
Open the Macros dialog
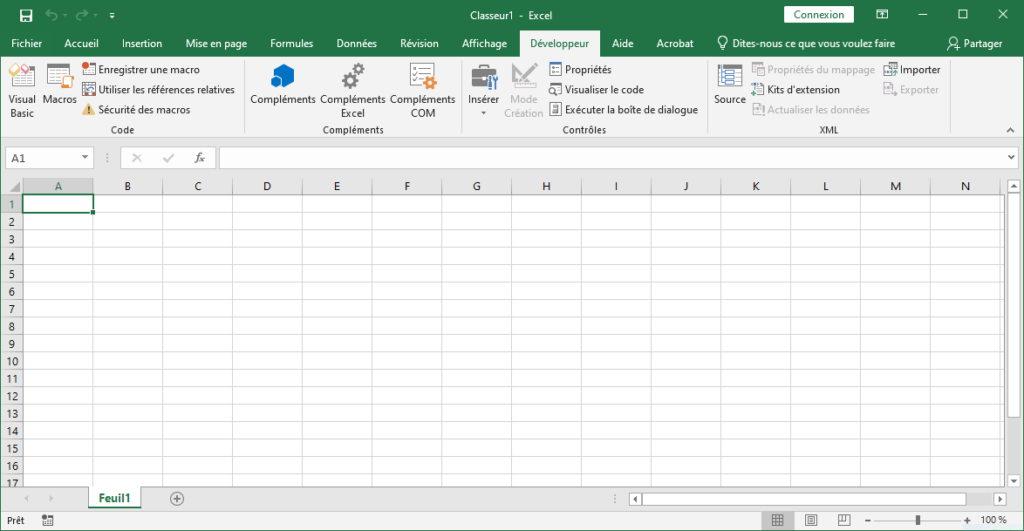(59, 85)
